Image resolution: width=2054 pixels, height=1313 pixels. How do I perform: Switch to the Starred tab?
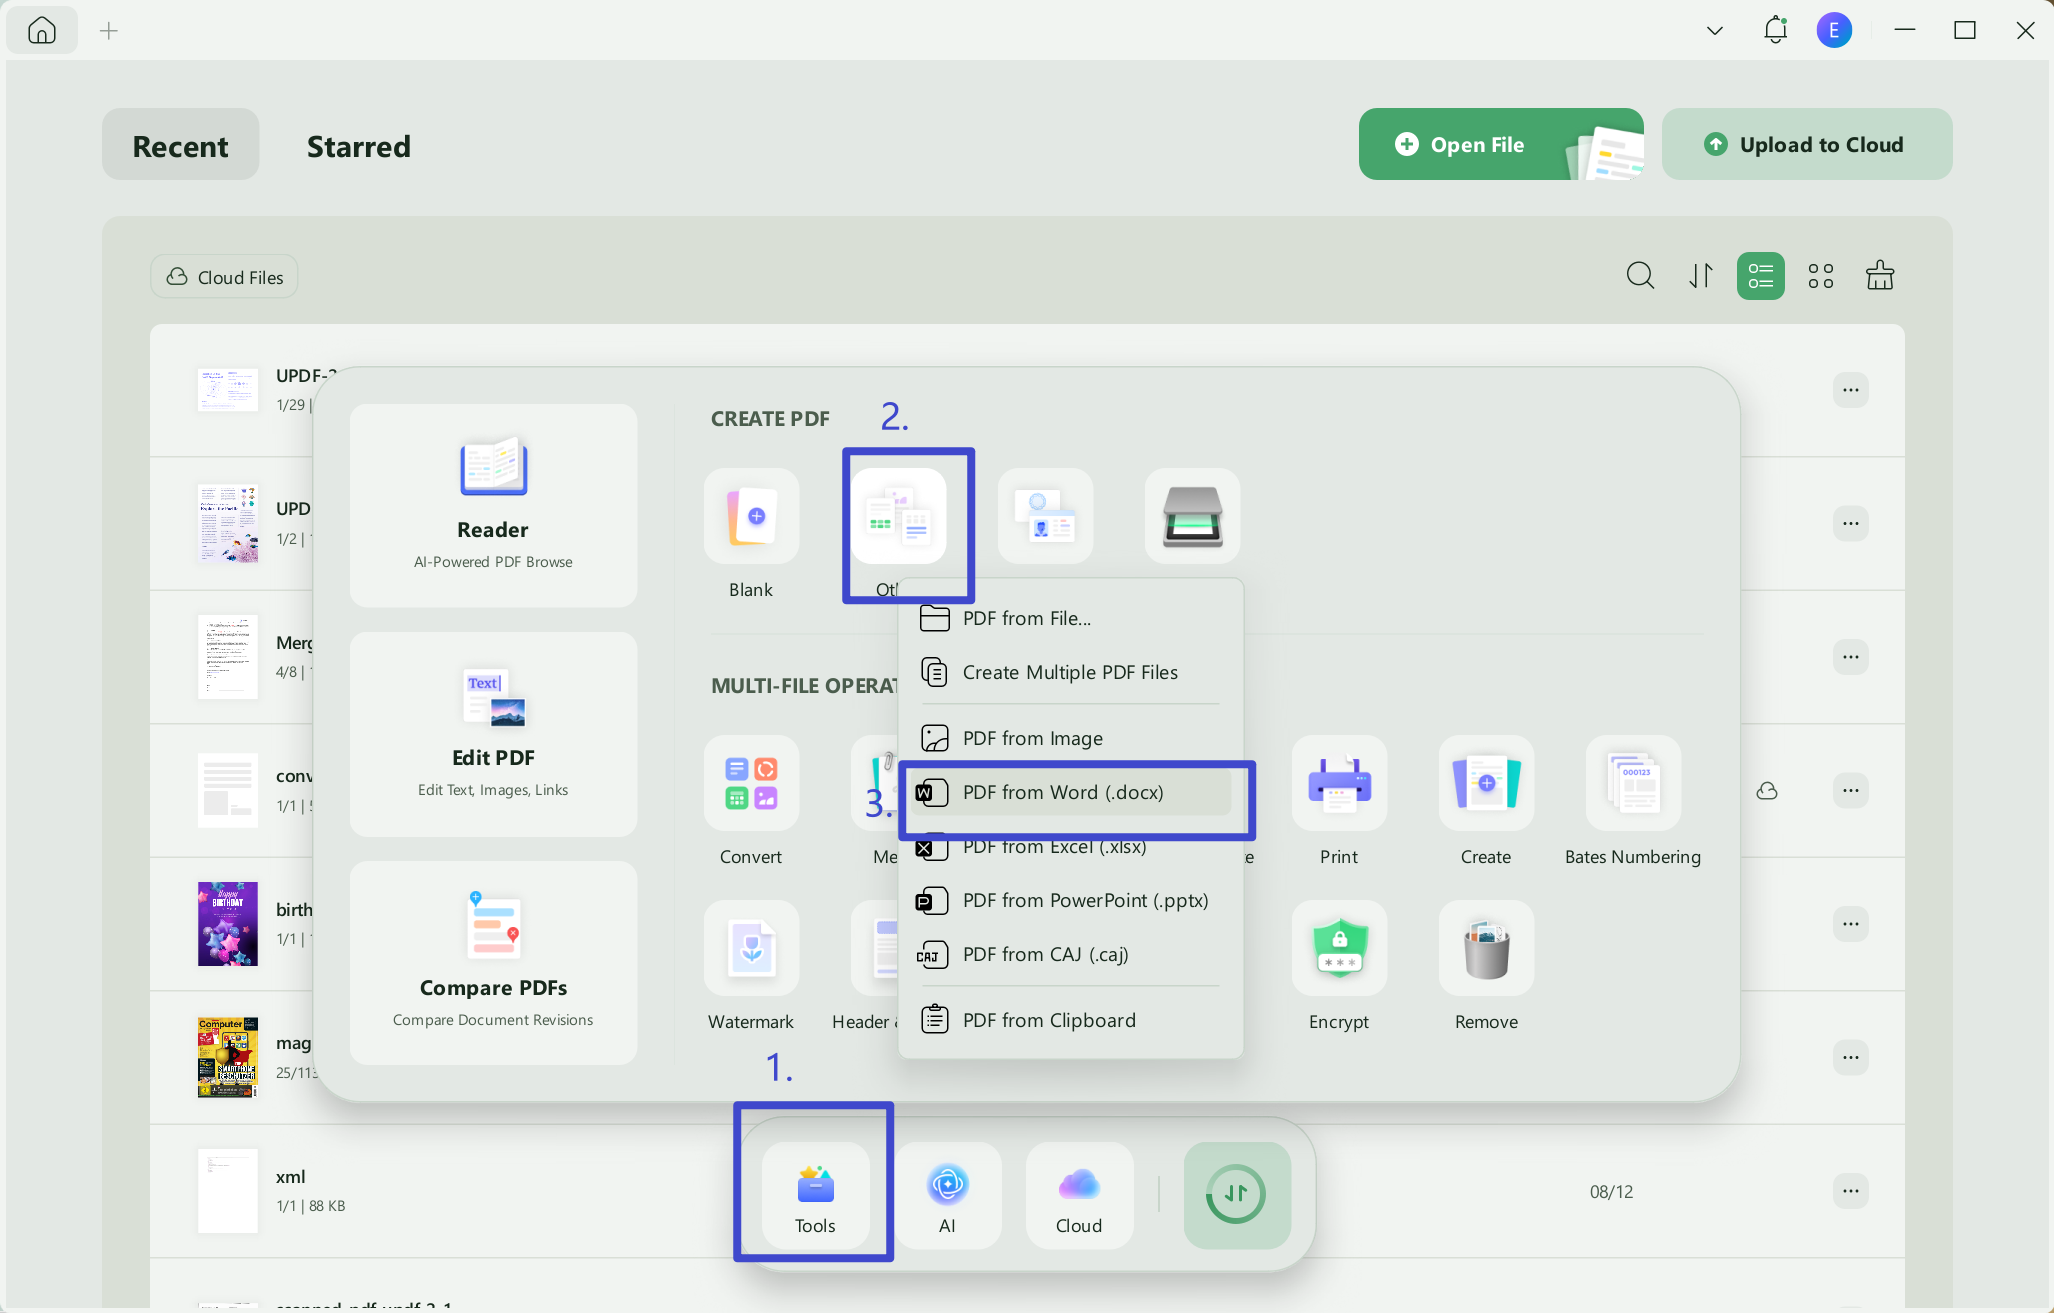click(358, 146)
